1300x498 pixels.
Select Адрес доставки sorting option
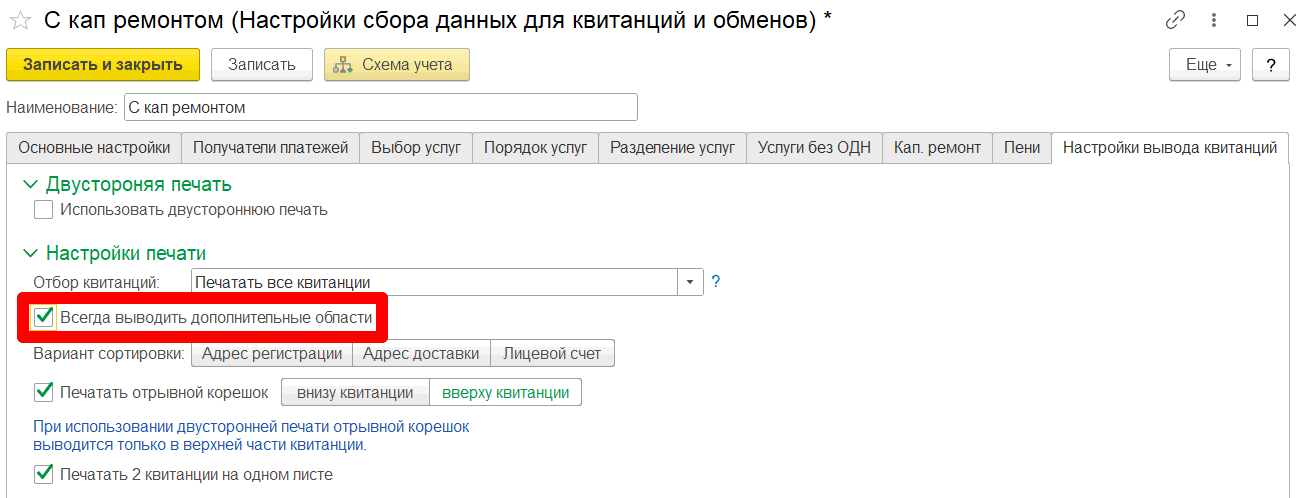(x=421, y=353)
